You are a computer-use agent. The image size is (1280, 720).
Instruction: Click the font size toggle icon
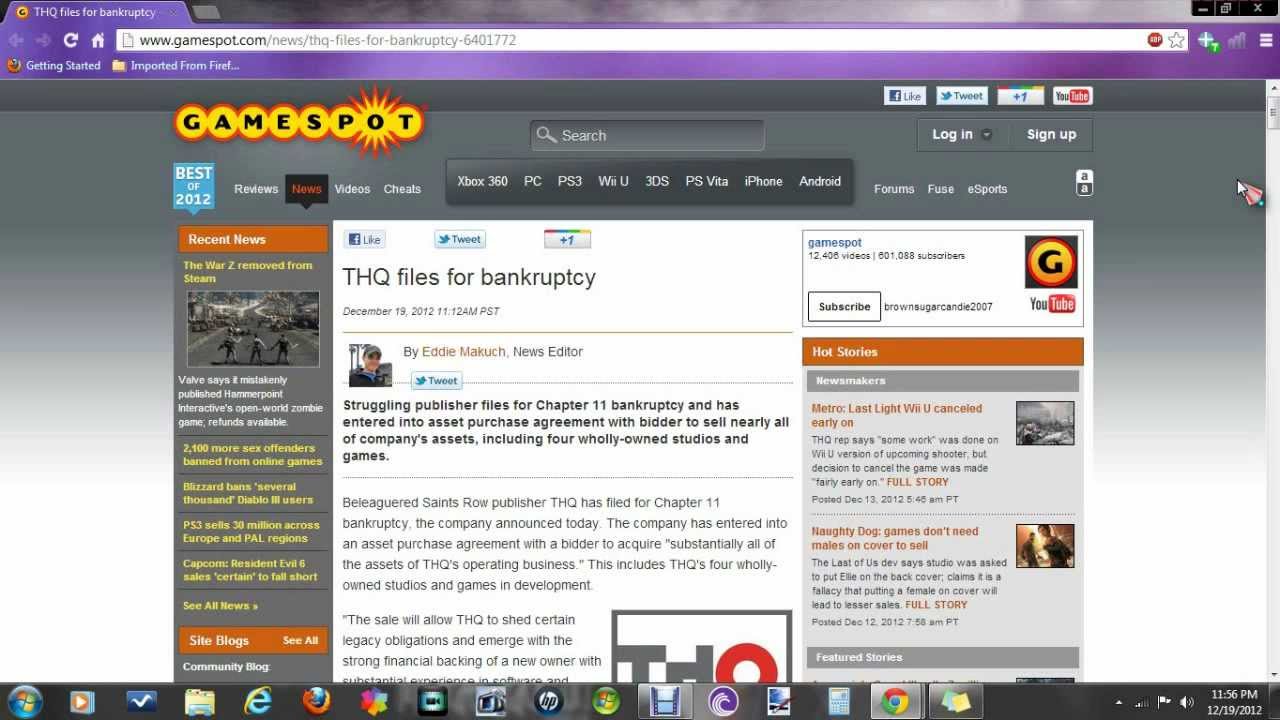1084,183
